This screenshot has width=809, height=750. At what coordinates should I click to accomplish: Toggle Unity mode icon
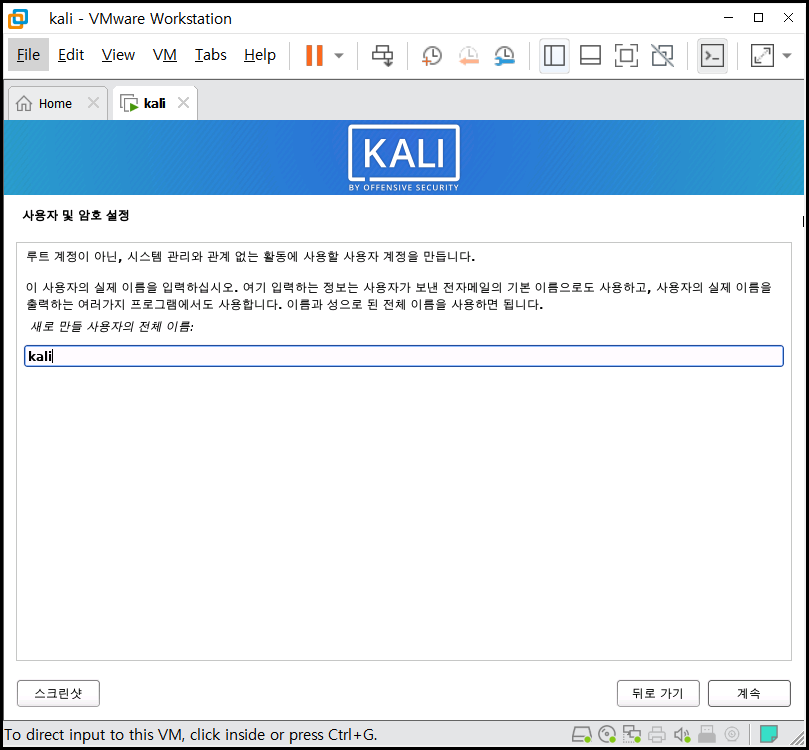pos(662,55)
